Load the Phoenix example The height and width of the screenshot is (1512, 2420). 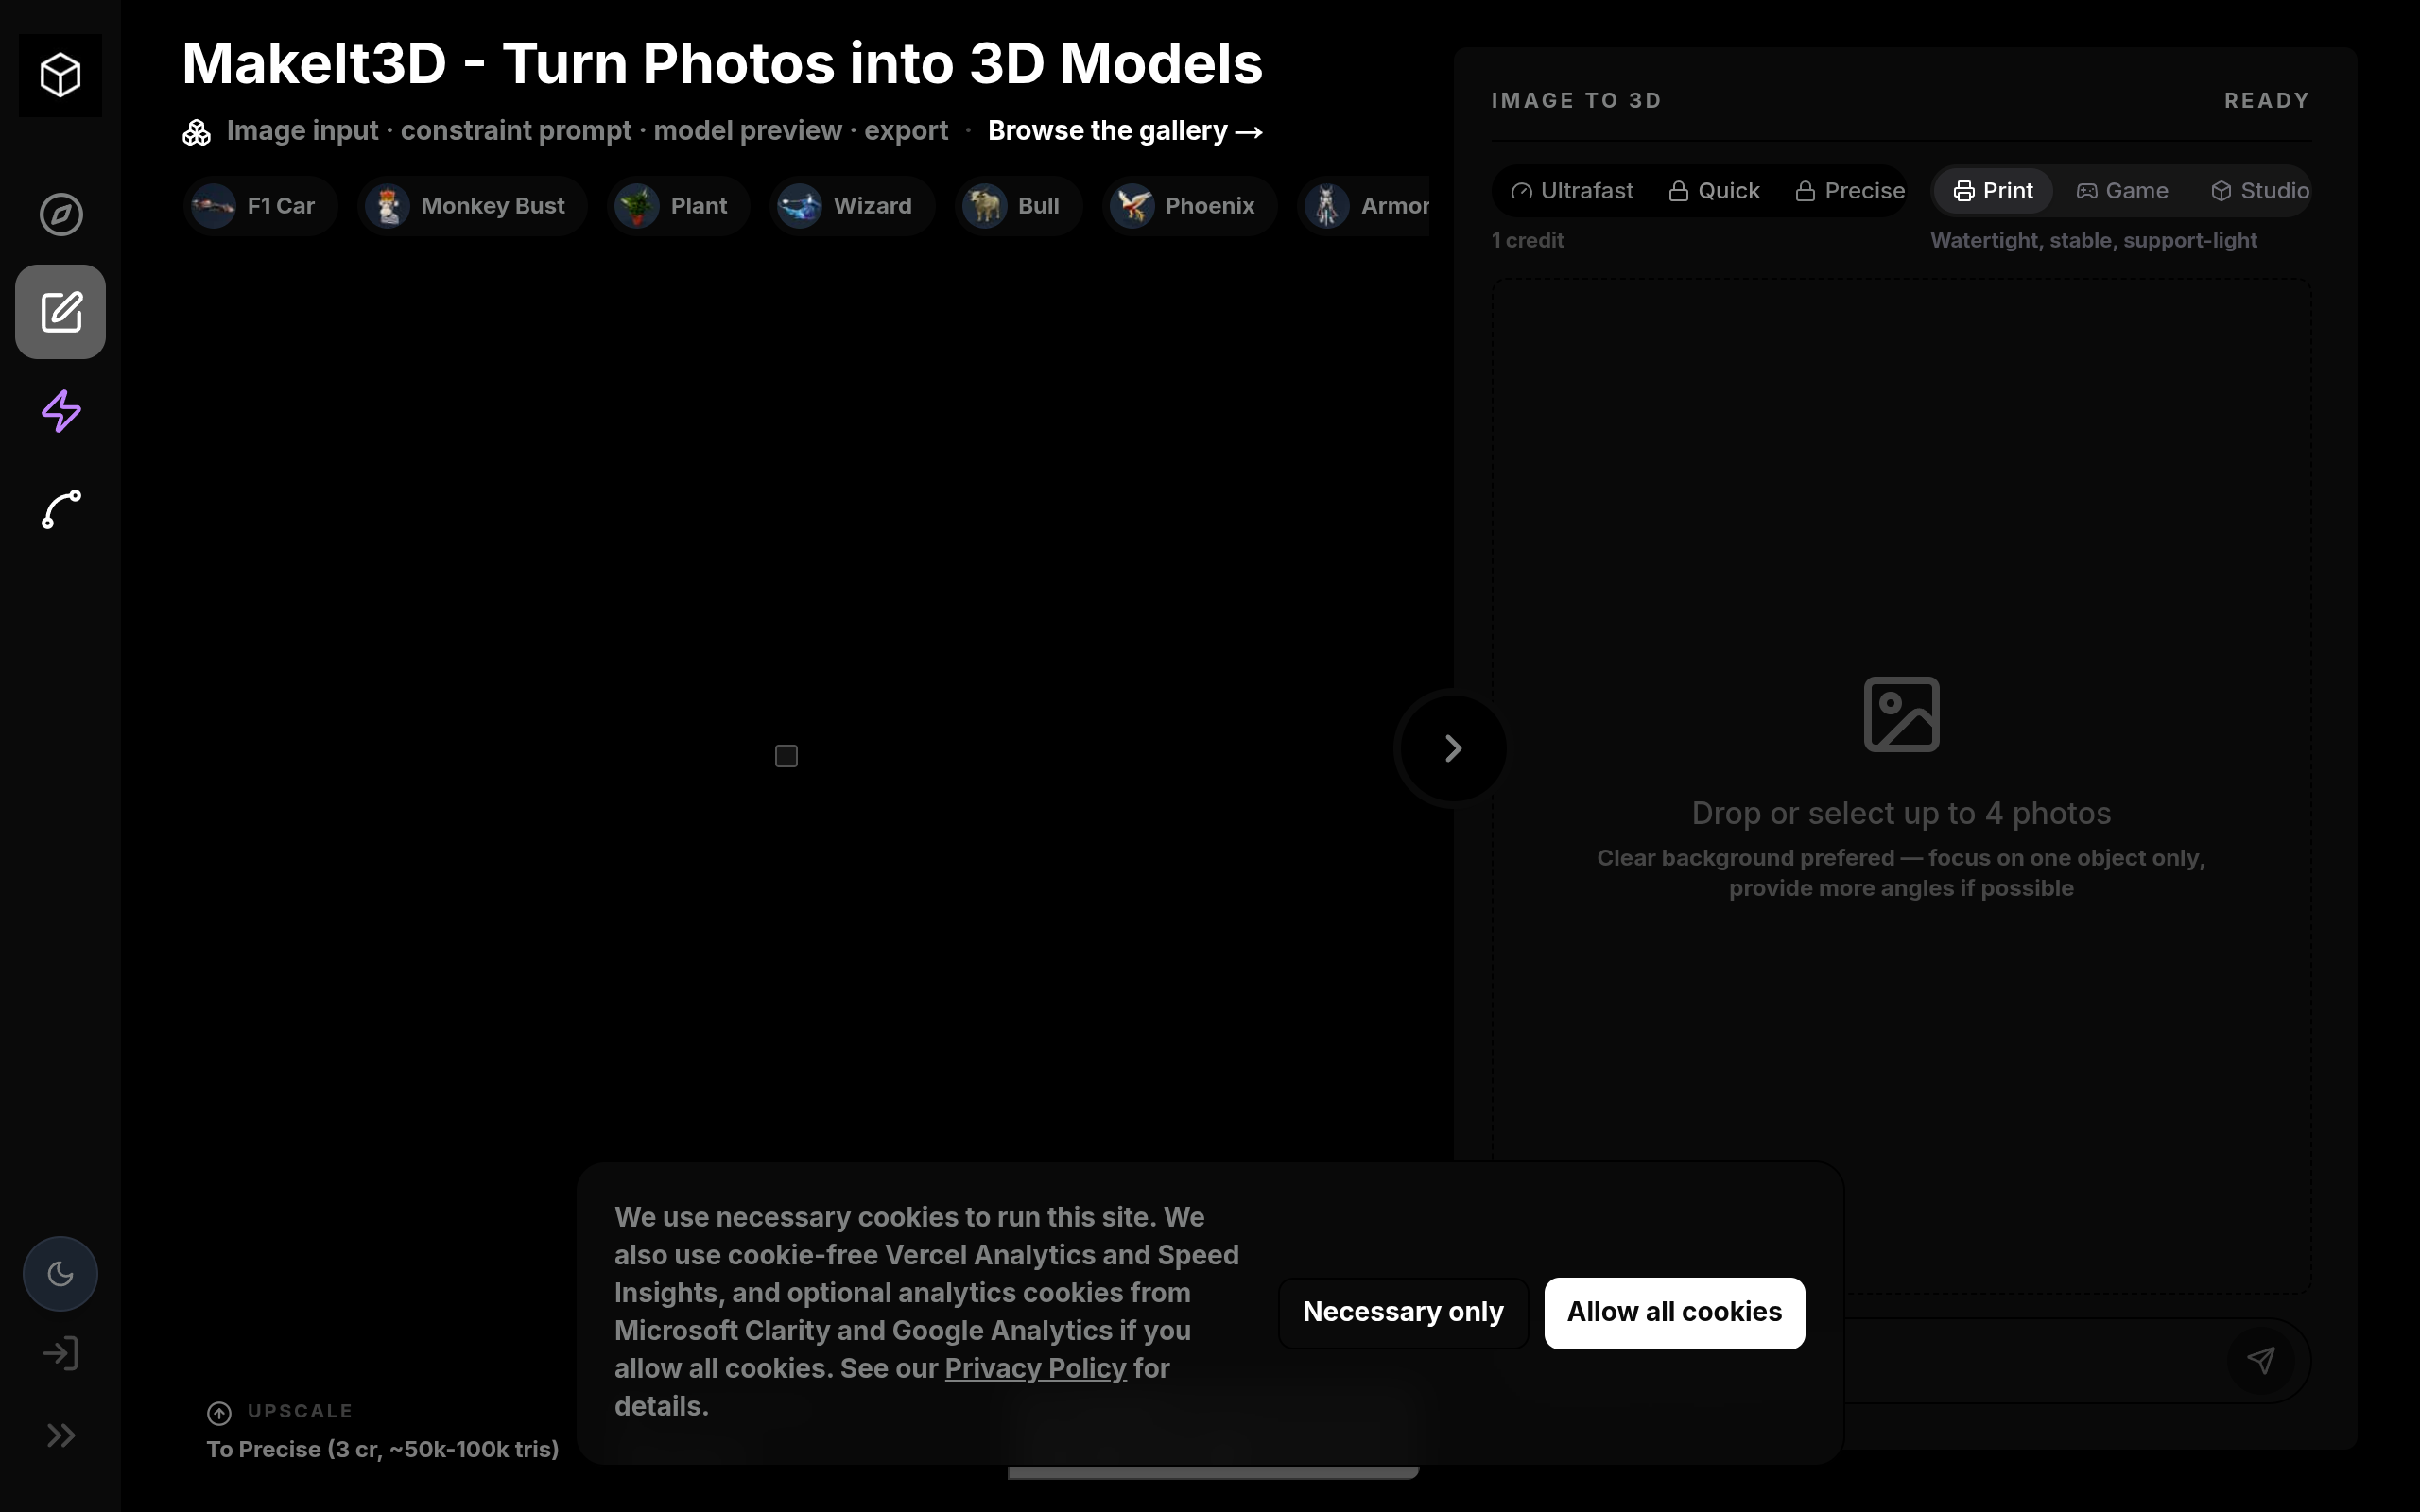click(x=1189, y=206)
